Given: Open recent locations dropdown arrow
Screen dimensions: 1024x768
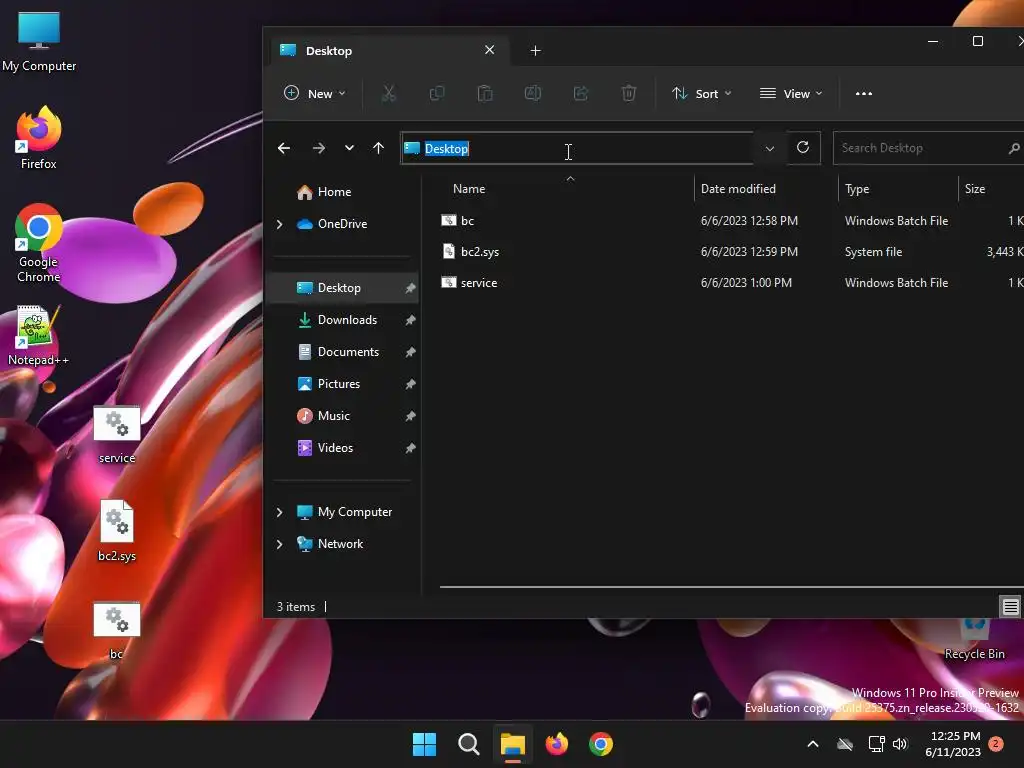Looking at the screenshot, I should point(349,148).
